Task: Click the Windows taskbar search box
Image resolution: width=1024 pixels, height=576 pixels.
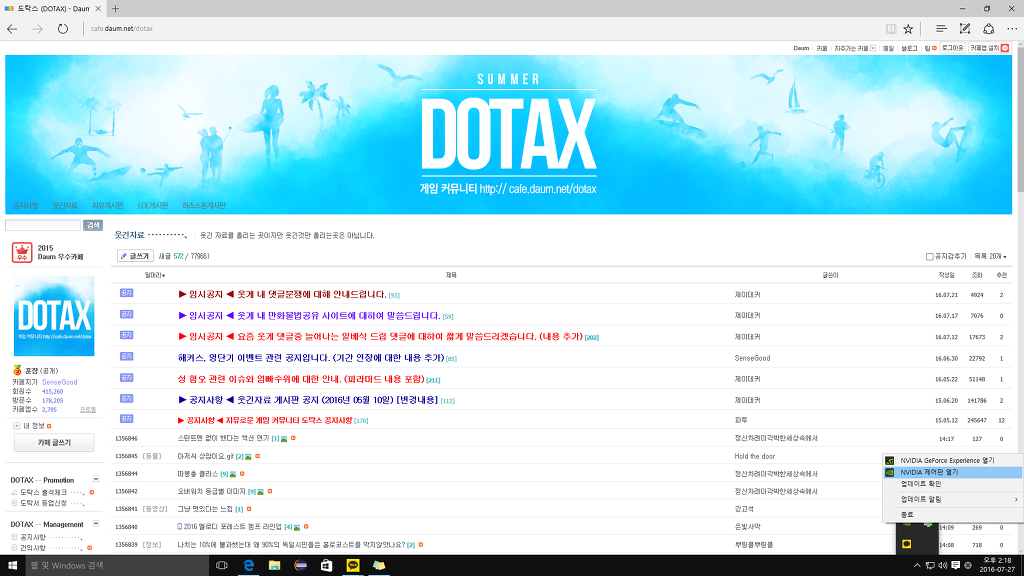Action: 118,566
